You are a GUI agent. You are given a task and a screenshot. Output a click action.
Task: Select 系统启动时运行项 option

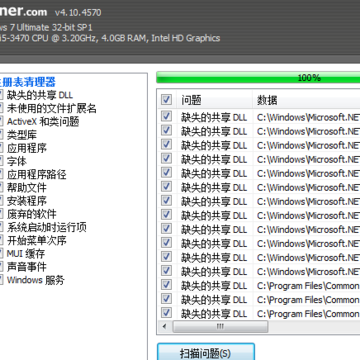click(x=47, y=227)
